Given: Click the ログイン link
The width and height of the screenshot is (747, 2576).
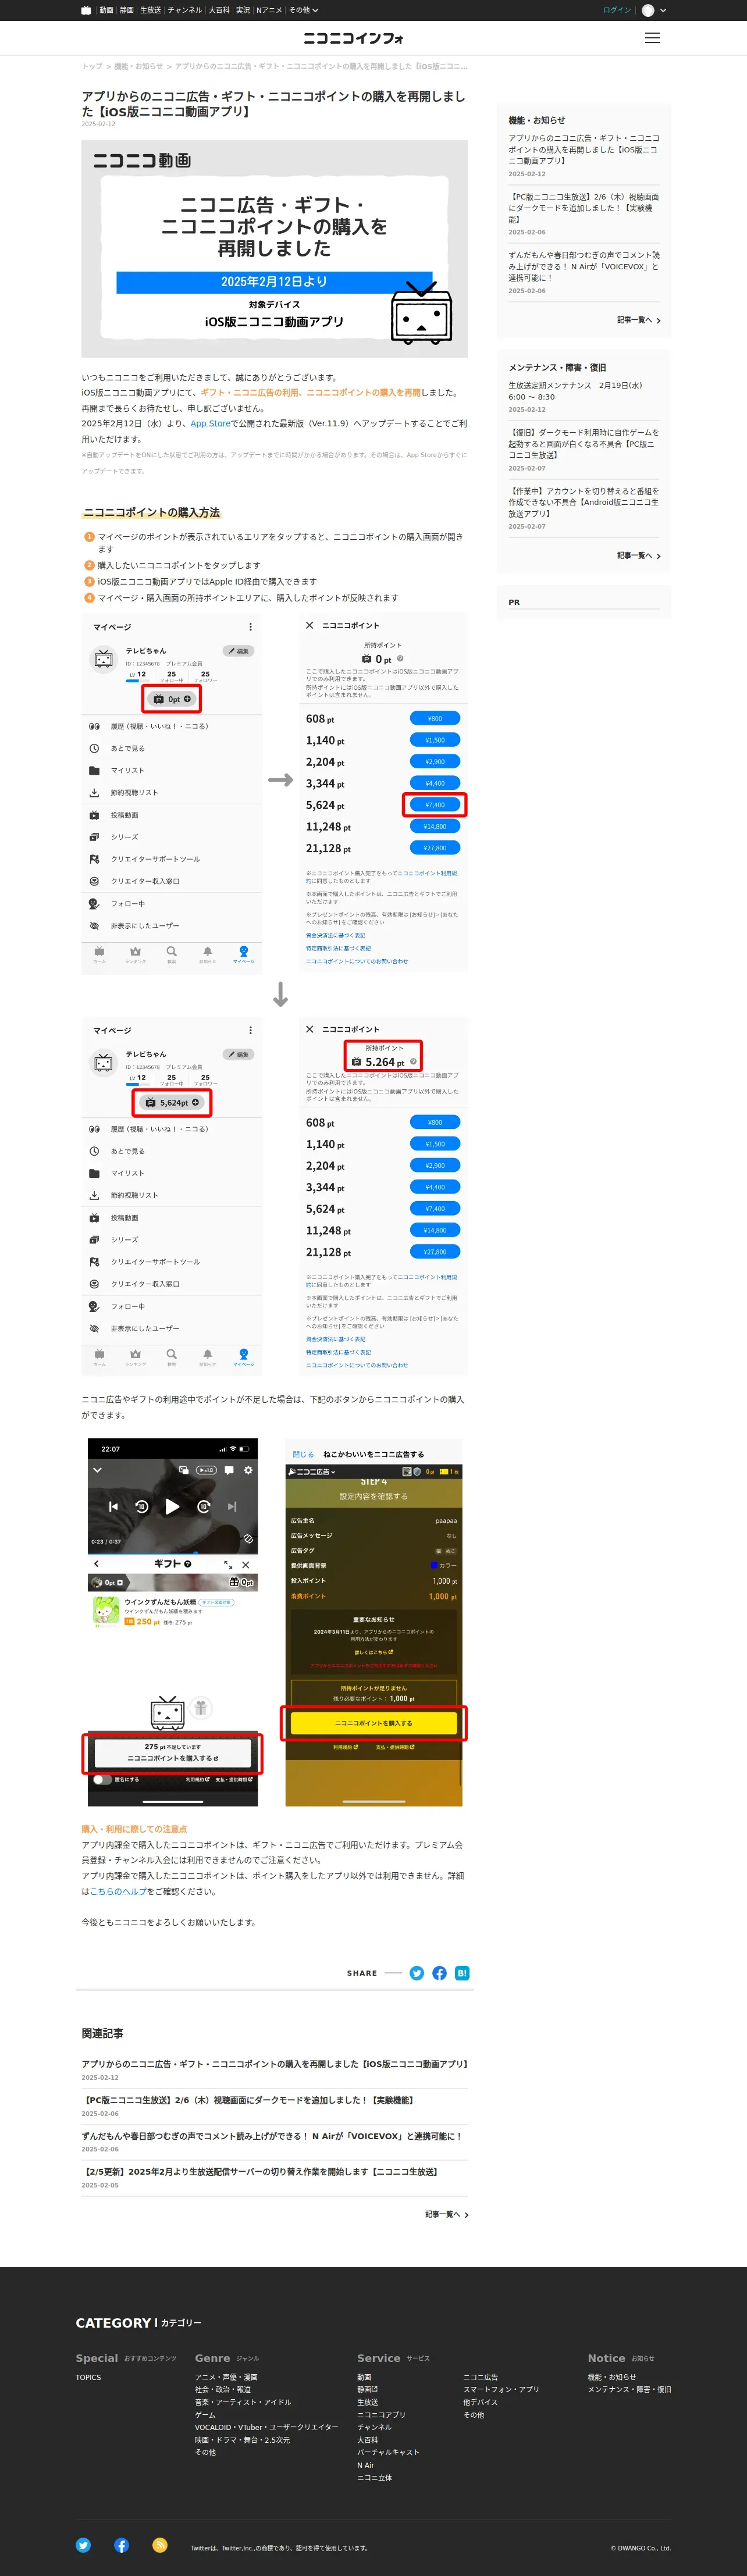Looking at the screenshot, I should [x=617, y=10].
